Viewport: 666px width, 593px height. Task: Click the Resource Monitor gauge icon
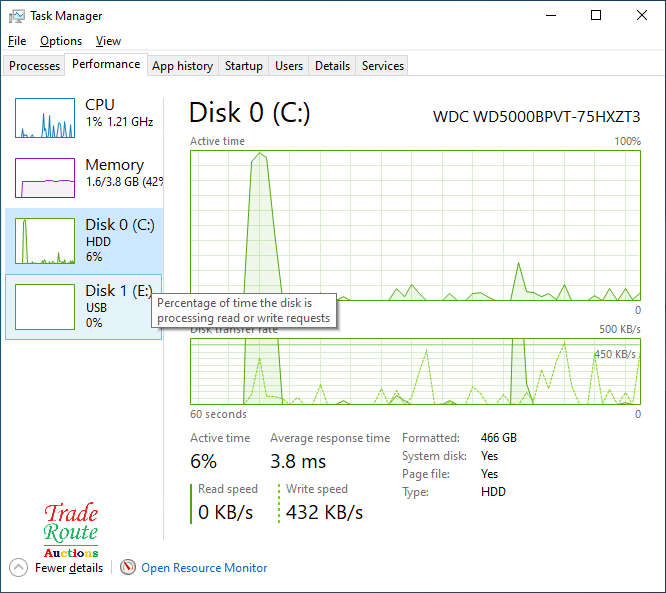[x=127, y=567]
